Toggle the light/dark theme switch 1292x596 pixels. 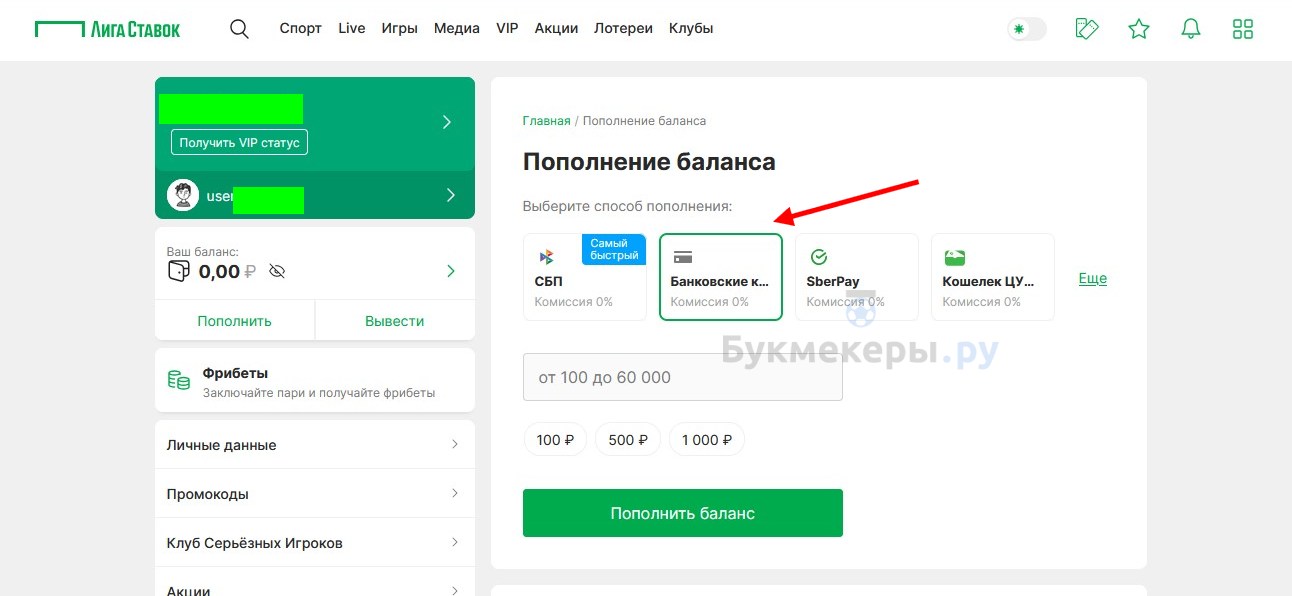click(x=1027, y=29)
